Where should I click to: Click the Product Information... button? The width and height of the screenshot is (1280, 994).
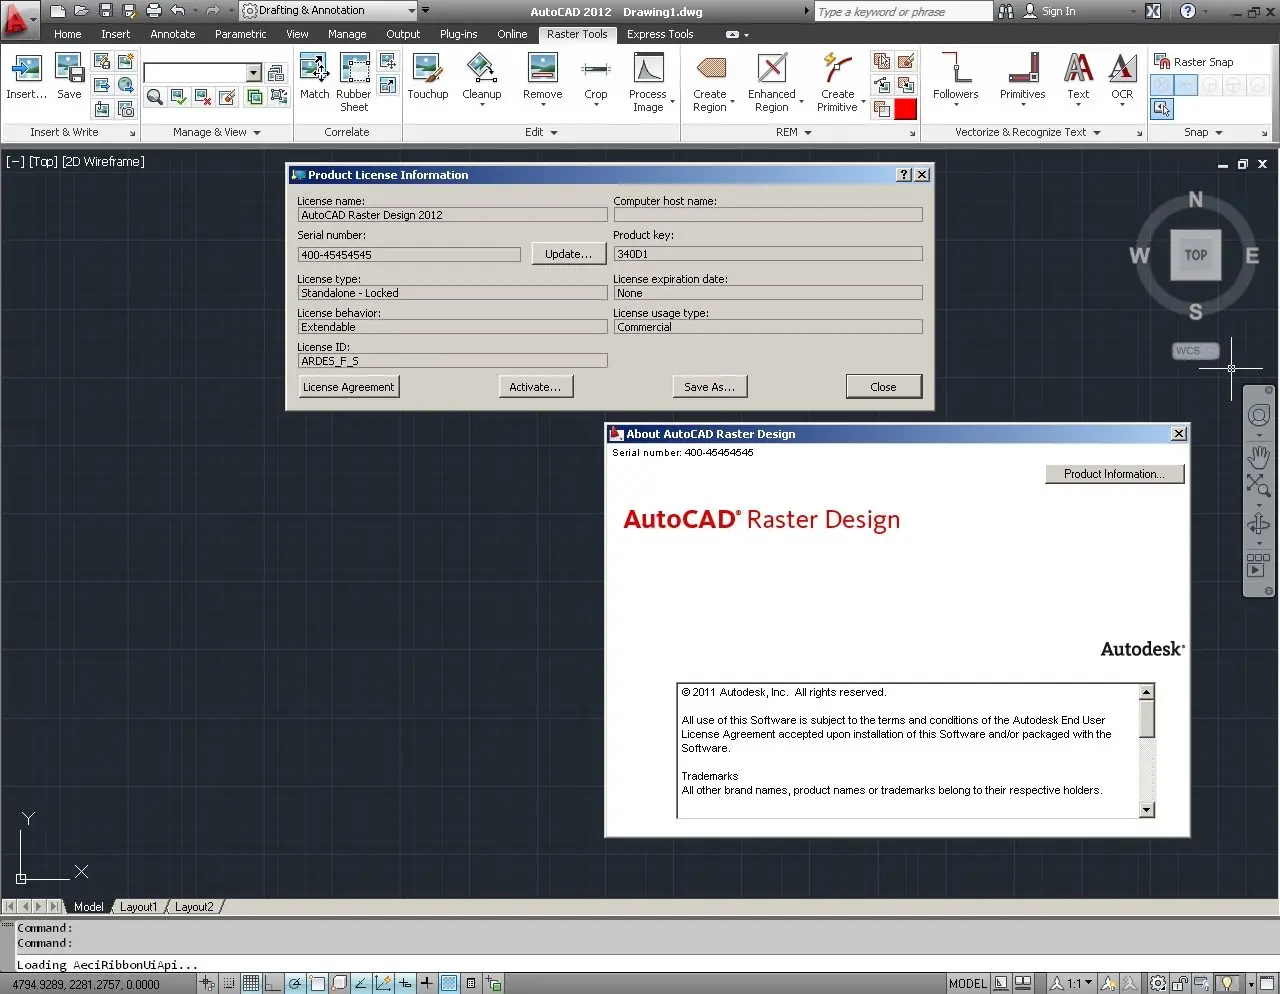[1115, 474]
